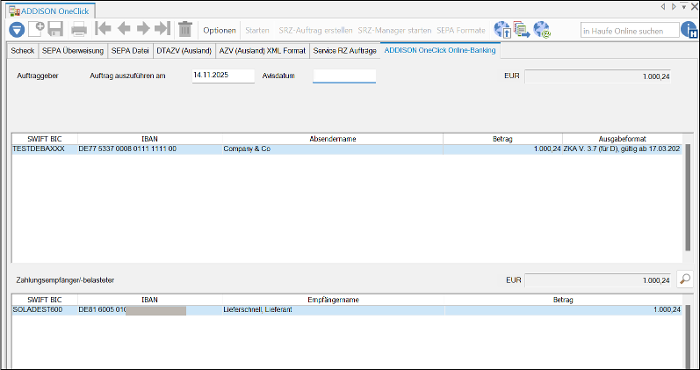Click the lower EUR total field
Screen dimensions: 700x370
tap(597, 280)
